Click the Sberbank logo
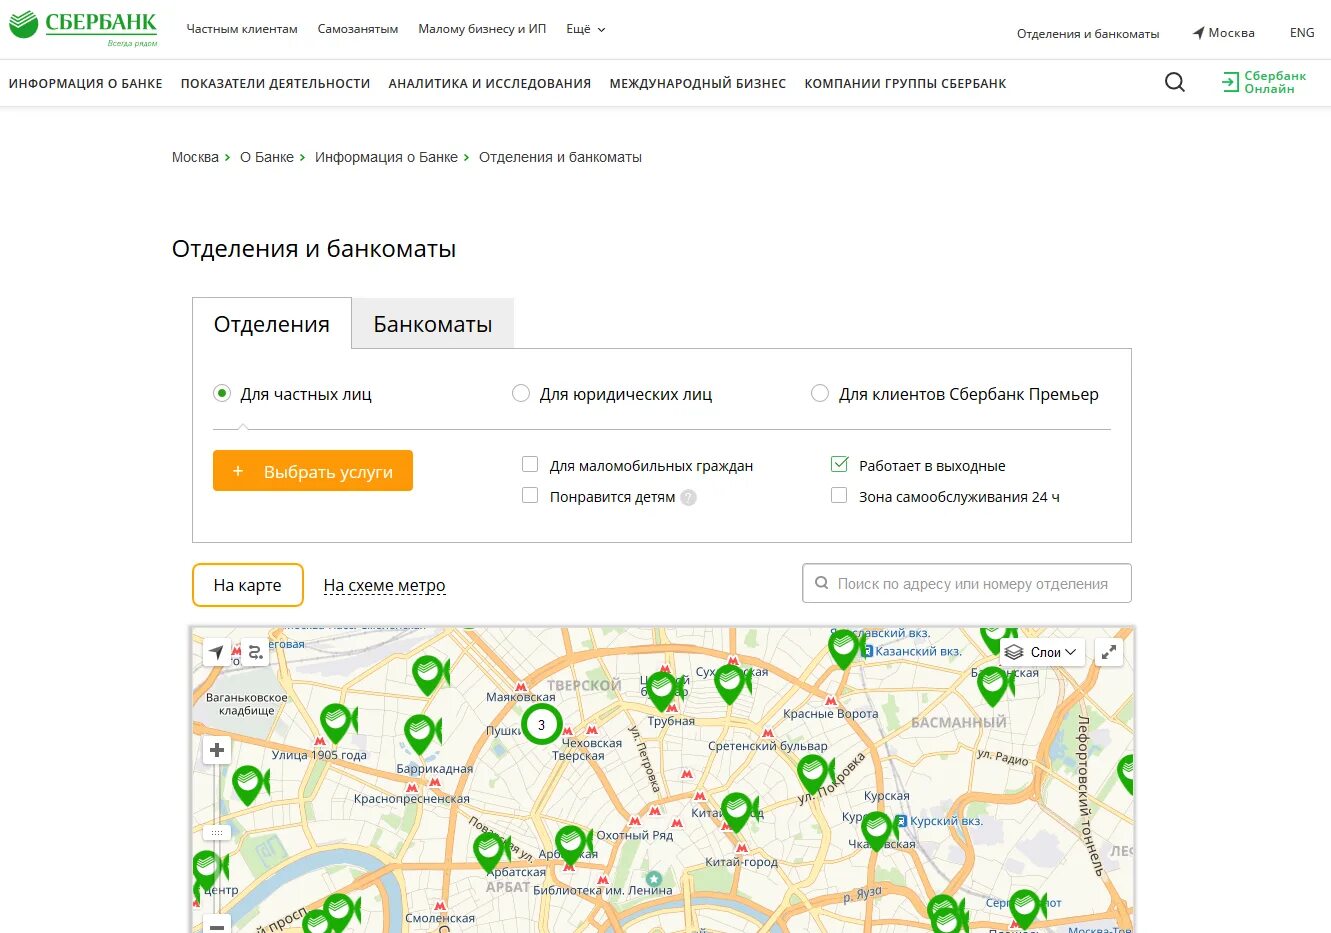The height and width of the screenshot is (933, 1331). [84, 28]
